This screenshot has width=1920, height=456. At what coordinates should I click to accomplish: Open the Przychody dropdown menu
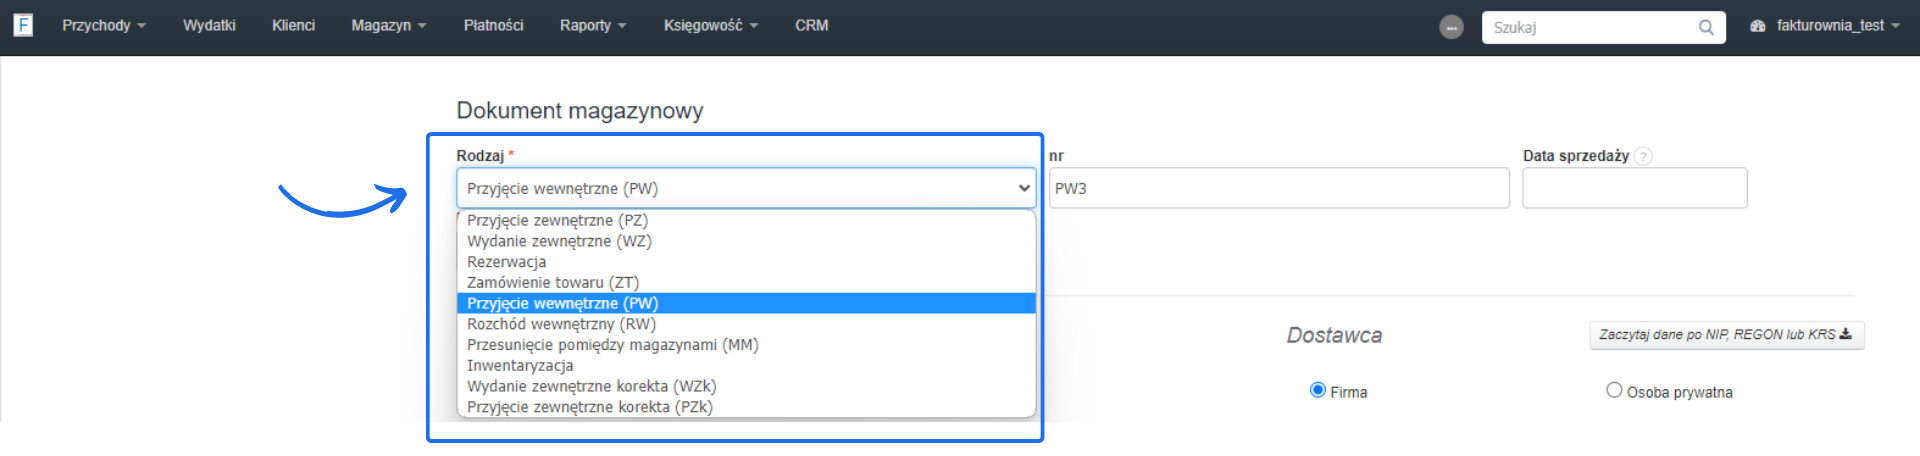[x=103, y=26]
